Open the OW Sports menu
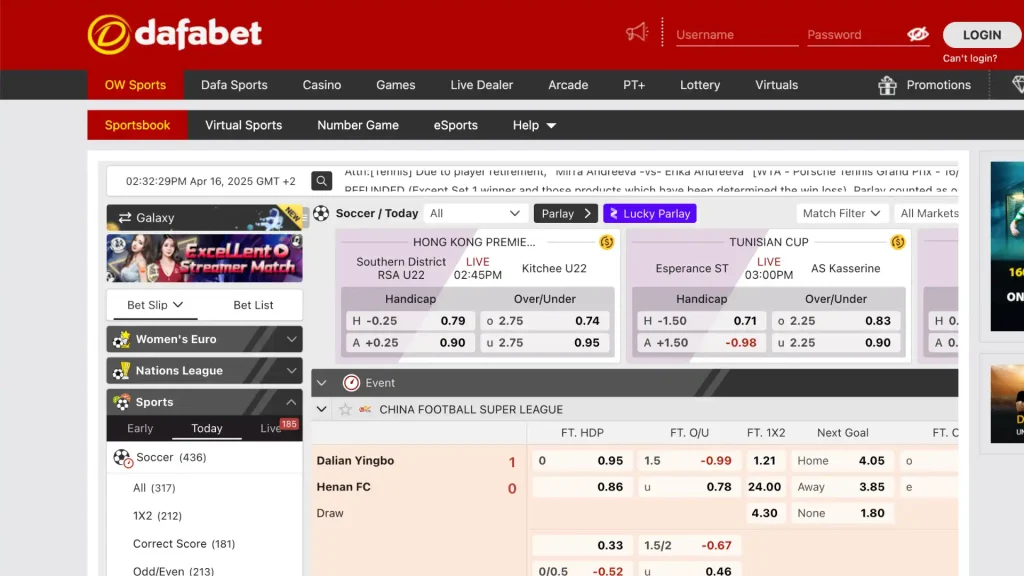 [135, 85]
